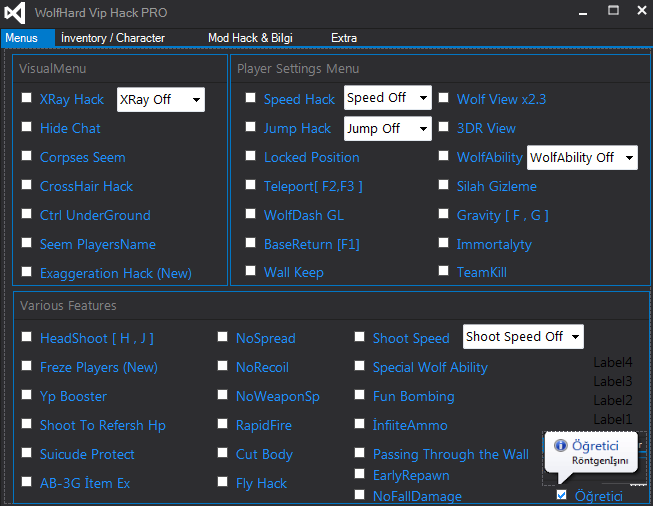The height and width of the screenshot is (506, 653).
Task: Tick Gravity [ F , G ] checkbox
Action: [x=444, y=214]
